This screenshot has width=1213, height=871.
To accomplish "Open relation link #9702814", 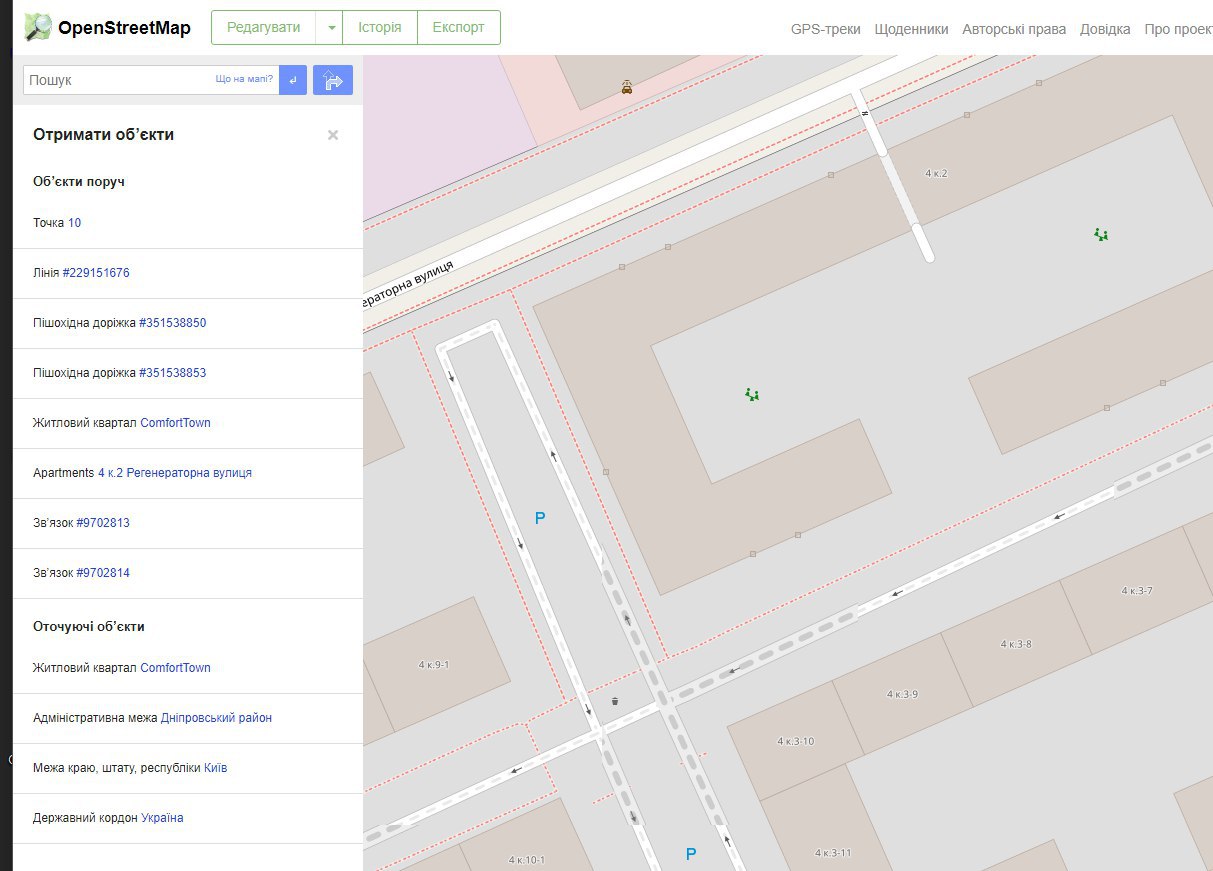I will click(x=103, y=573).
